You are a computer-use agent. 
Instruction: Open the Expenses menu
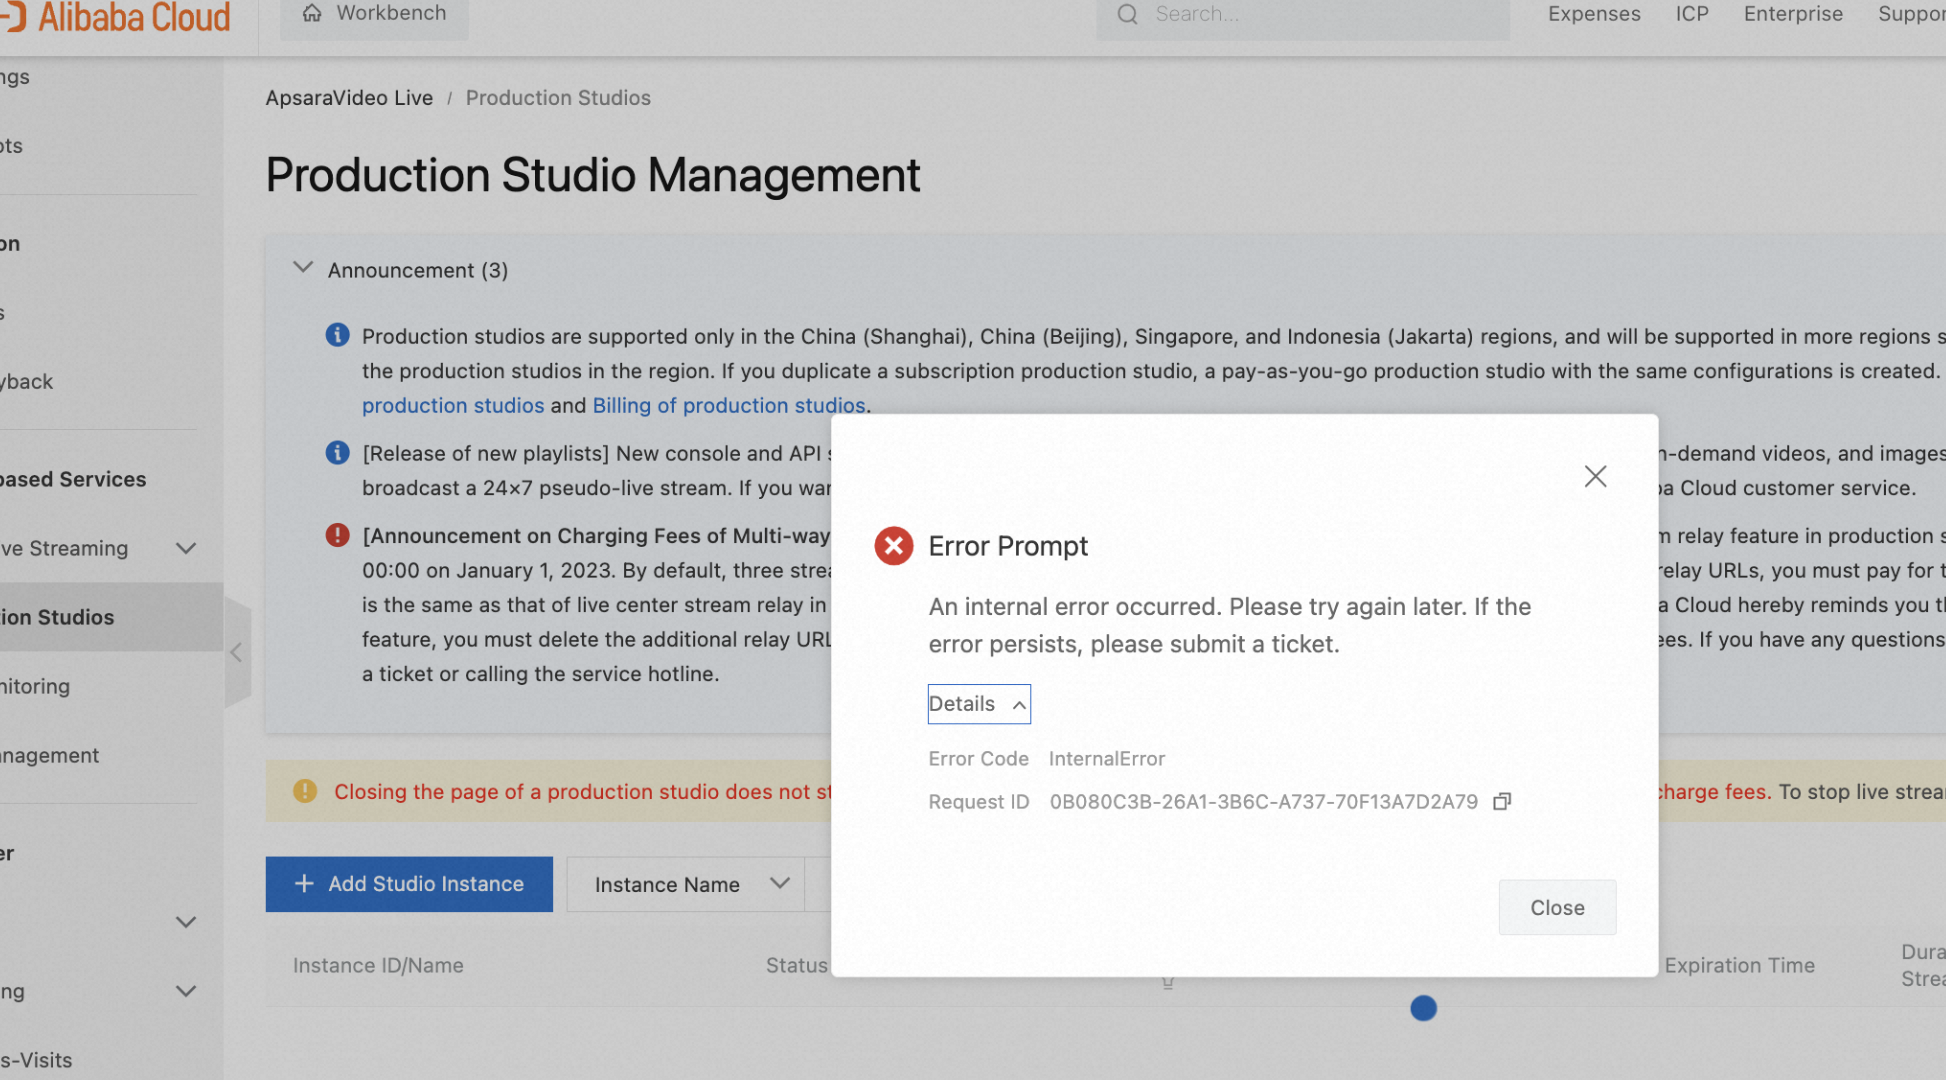pyautogui.click(x=1594, y=14)
